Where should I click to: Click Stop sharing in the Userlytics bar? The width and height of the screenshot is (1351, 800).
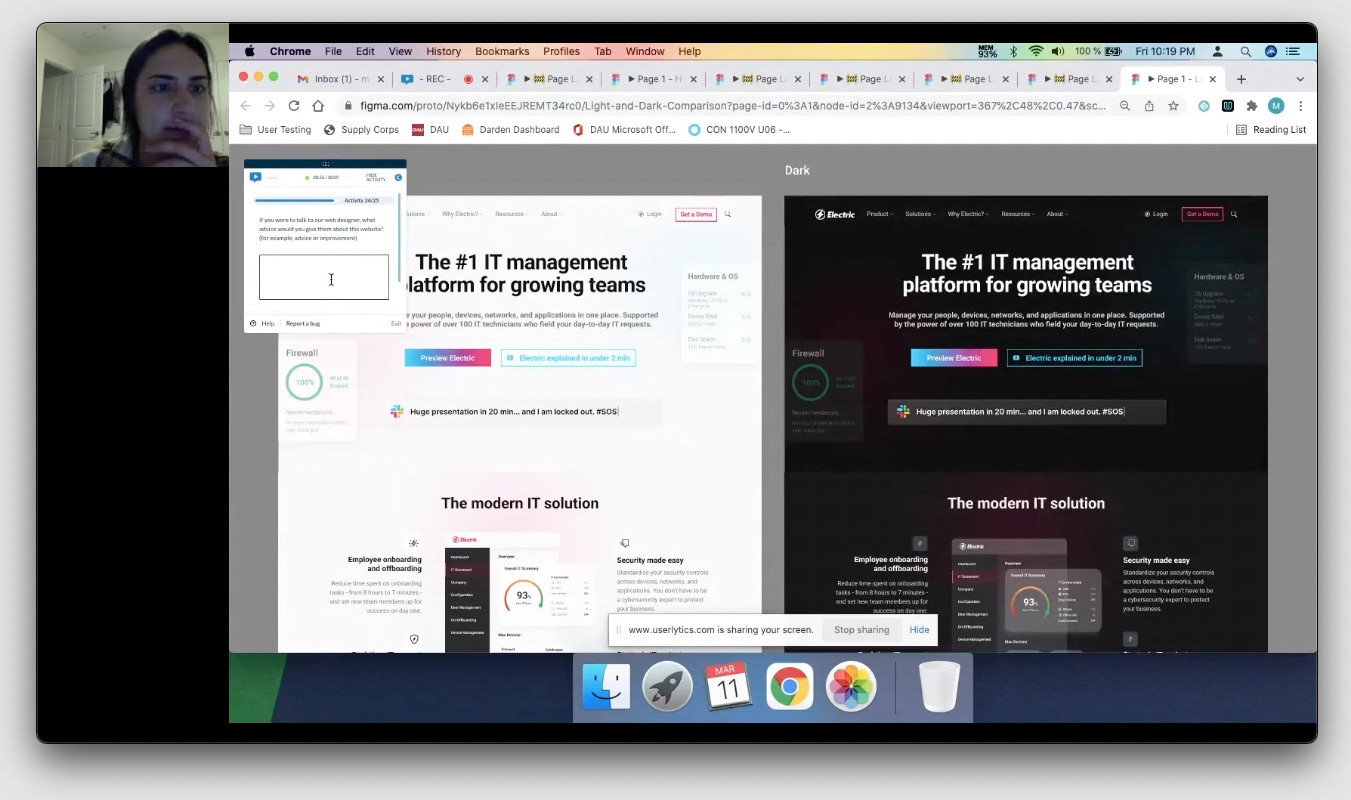click(x=861, y=630)
